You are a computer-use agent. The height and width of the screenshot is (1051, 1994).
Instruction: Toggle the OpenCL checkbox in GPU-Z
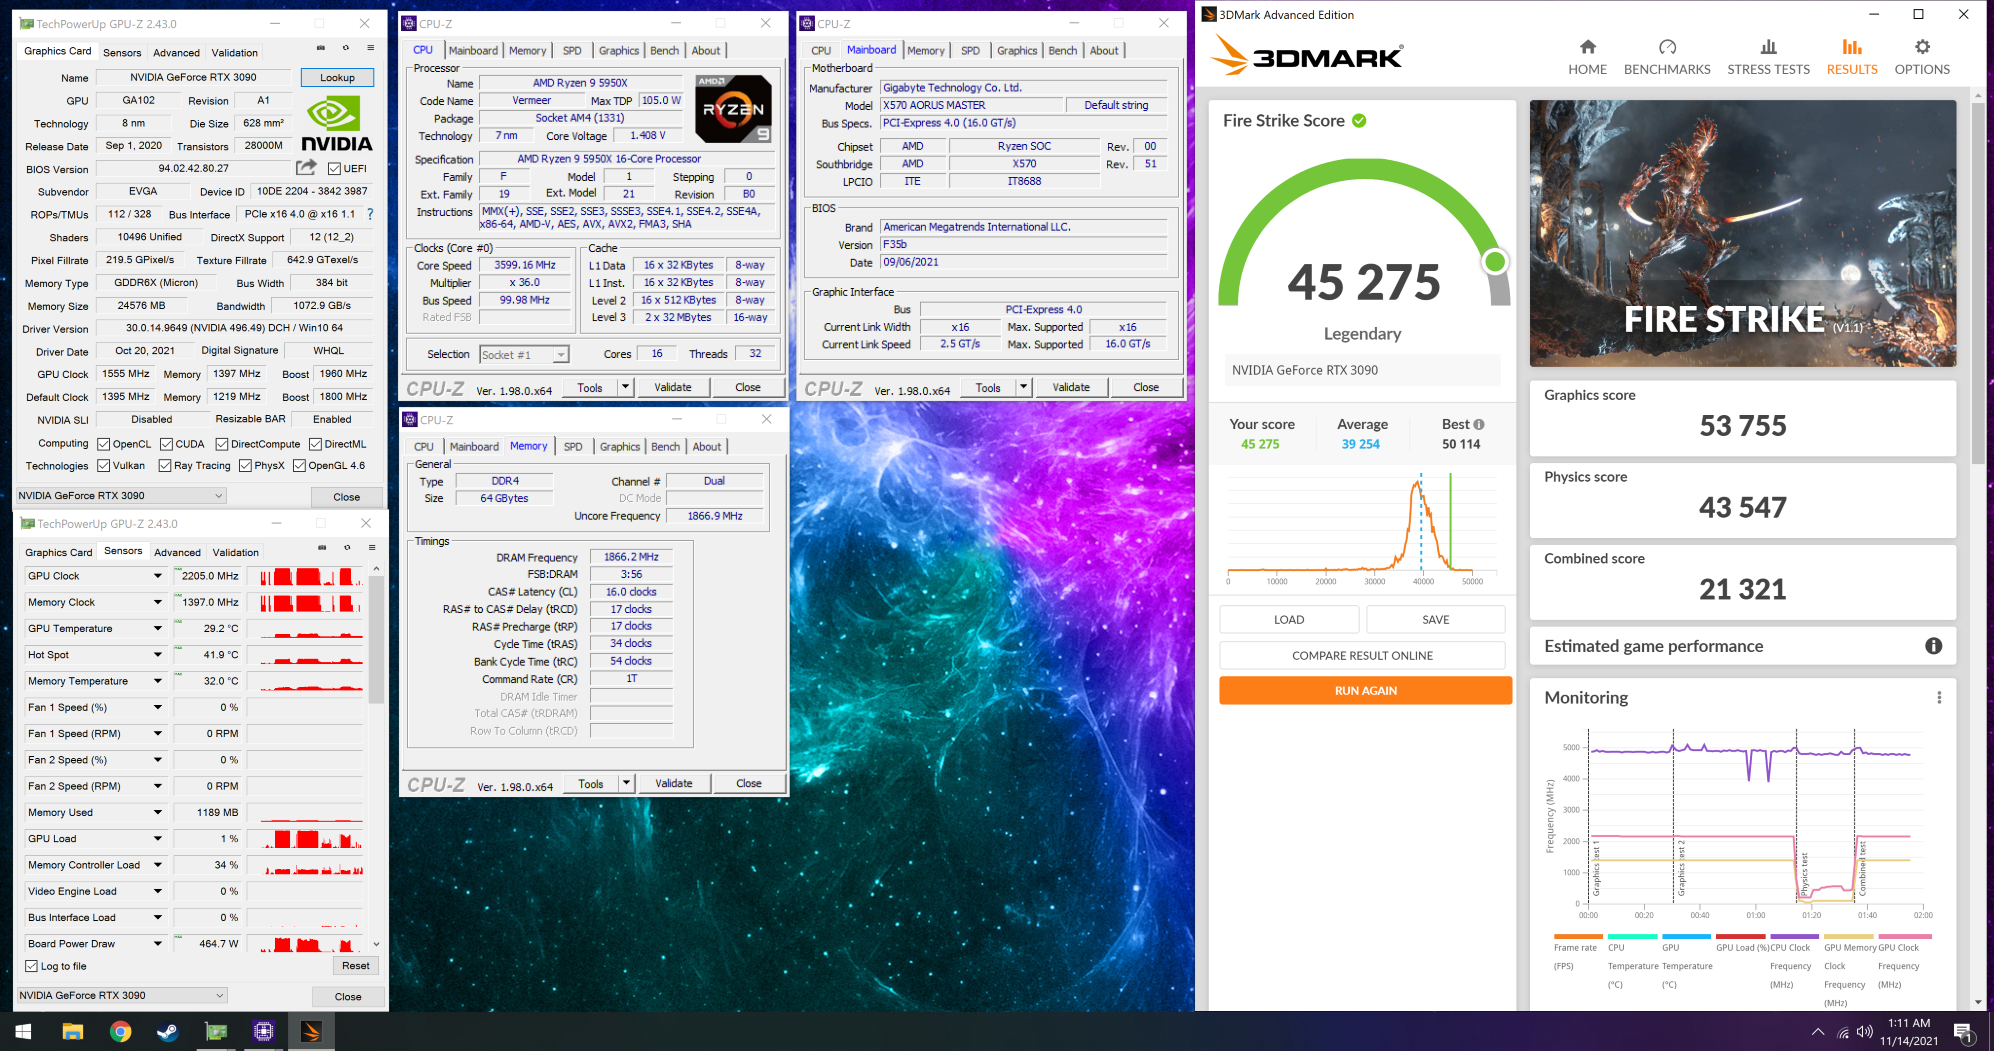[103, 444]
